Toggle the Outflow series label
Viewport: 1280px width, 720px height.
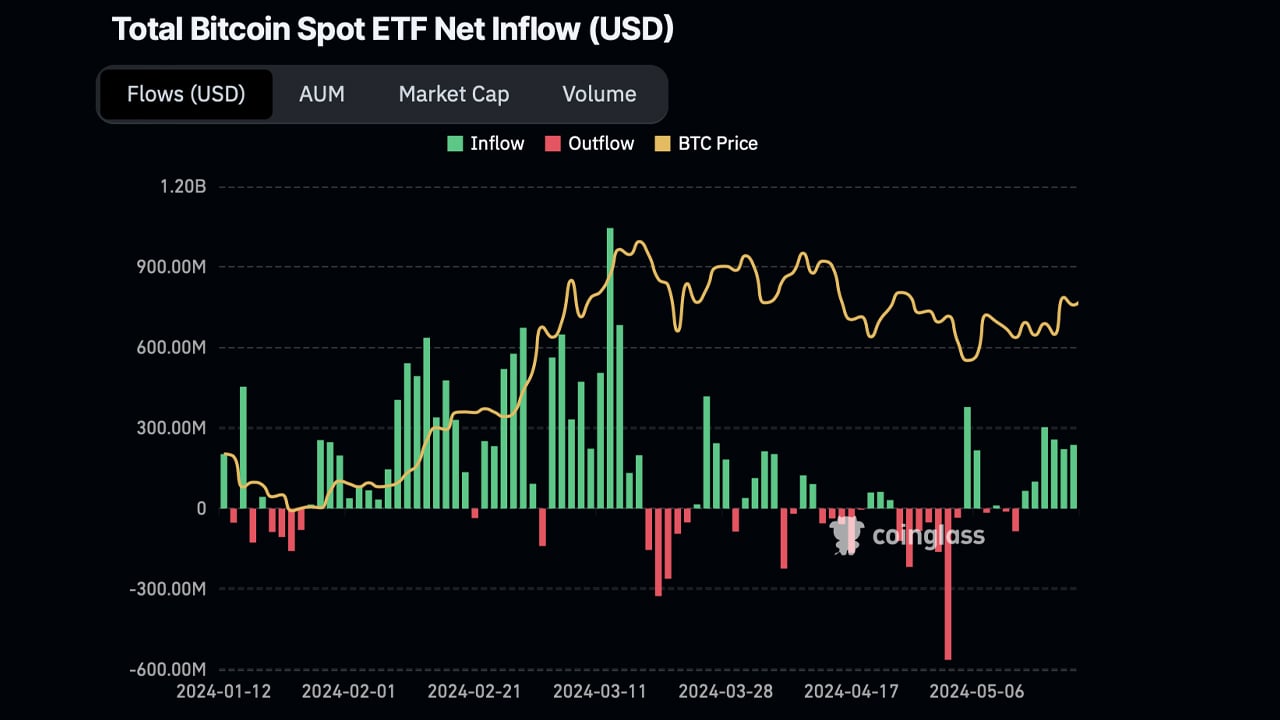pyautogui.click(x=601, y=144)
